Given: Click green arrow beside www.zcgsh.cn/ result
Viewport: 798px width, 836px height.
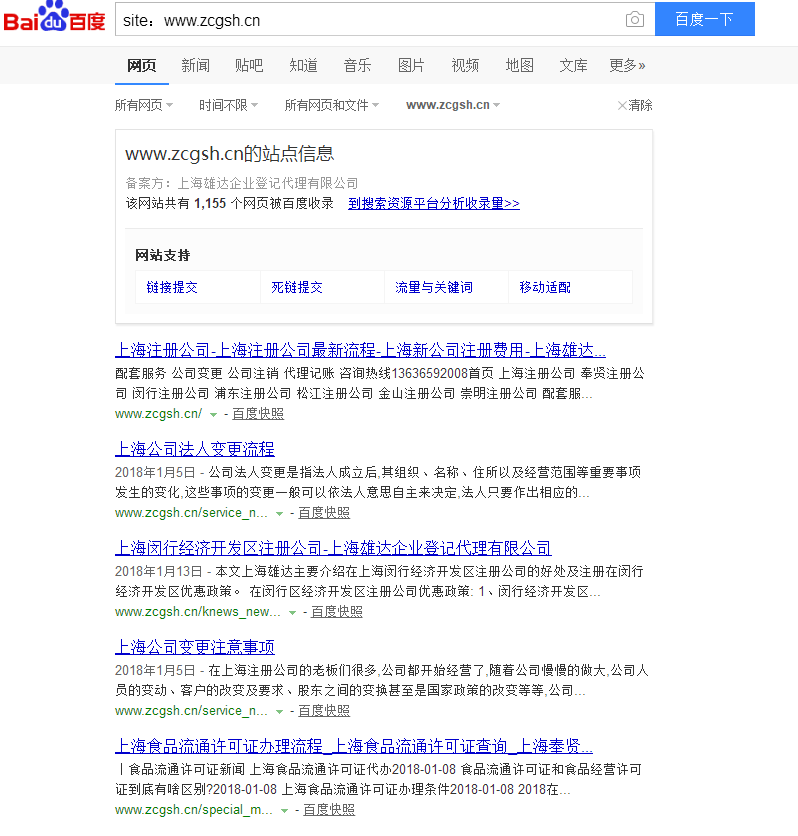Looking at the screenshot, I should (x=213, y=415).
